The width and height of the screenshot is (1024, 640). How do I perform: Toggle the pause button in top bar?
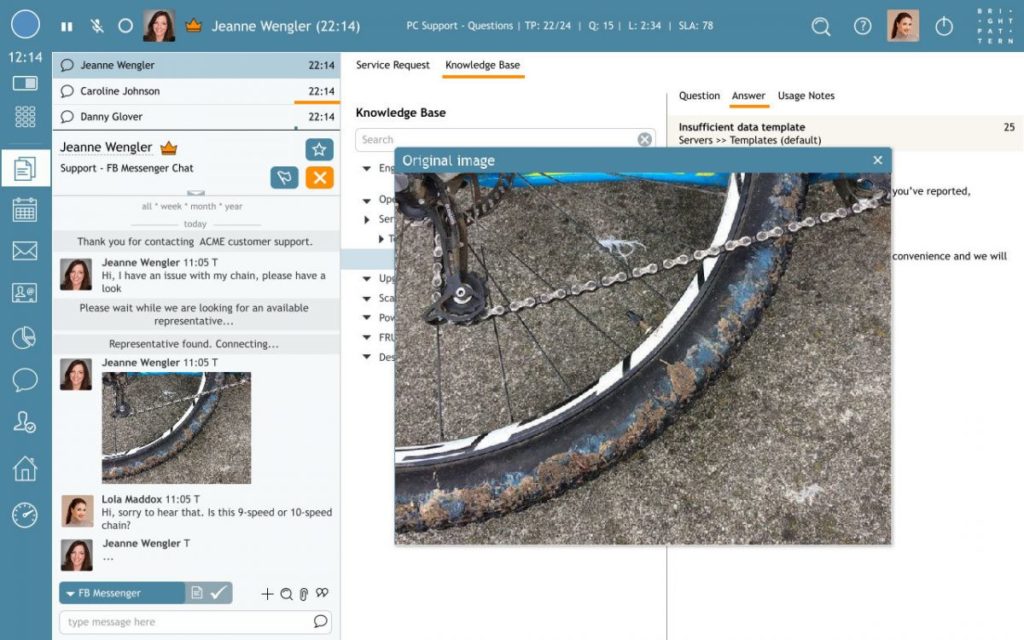coord(67,27)
